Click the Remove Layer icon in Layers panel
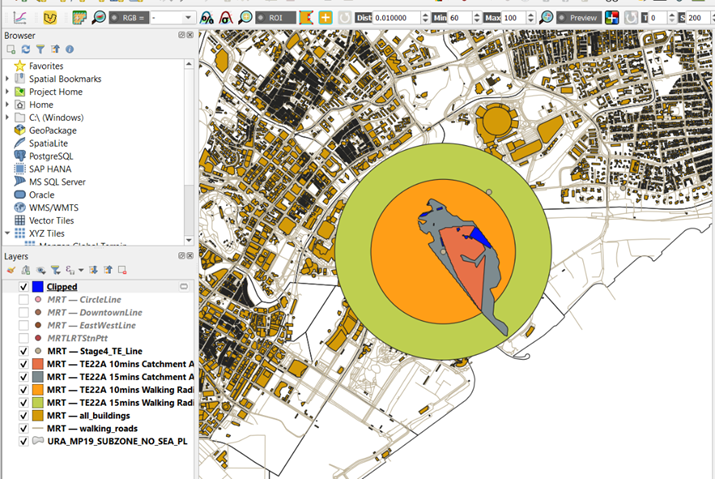 click(x=122, y=270)
